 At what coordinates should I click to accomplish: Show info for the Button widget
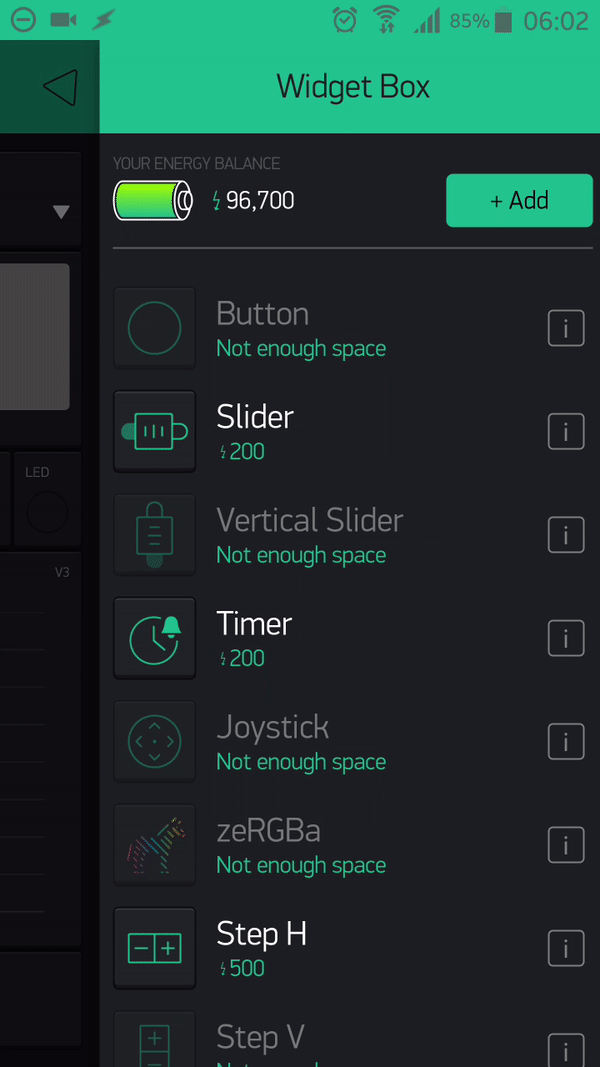coord(566,328)
